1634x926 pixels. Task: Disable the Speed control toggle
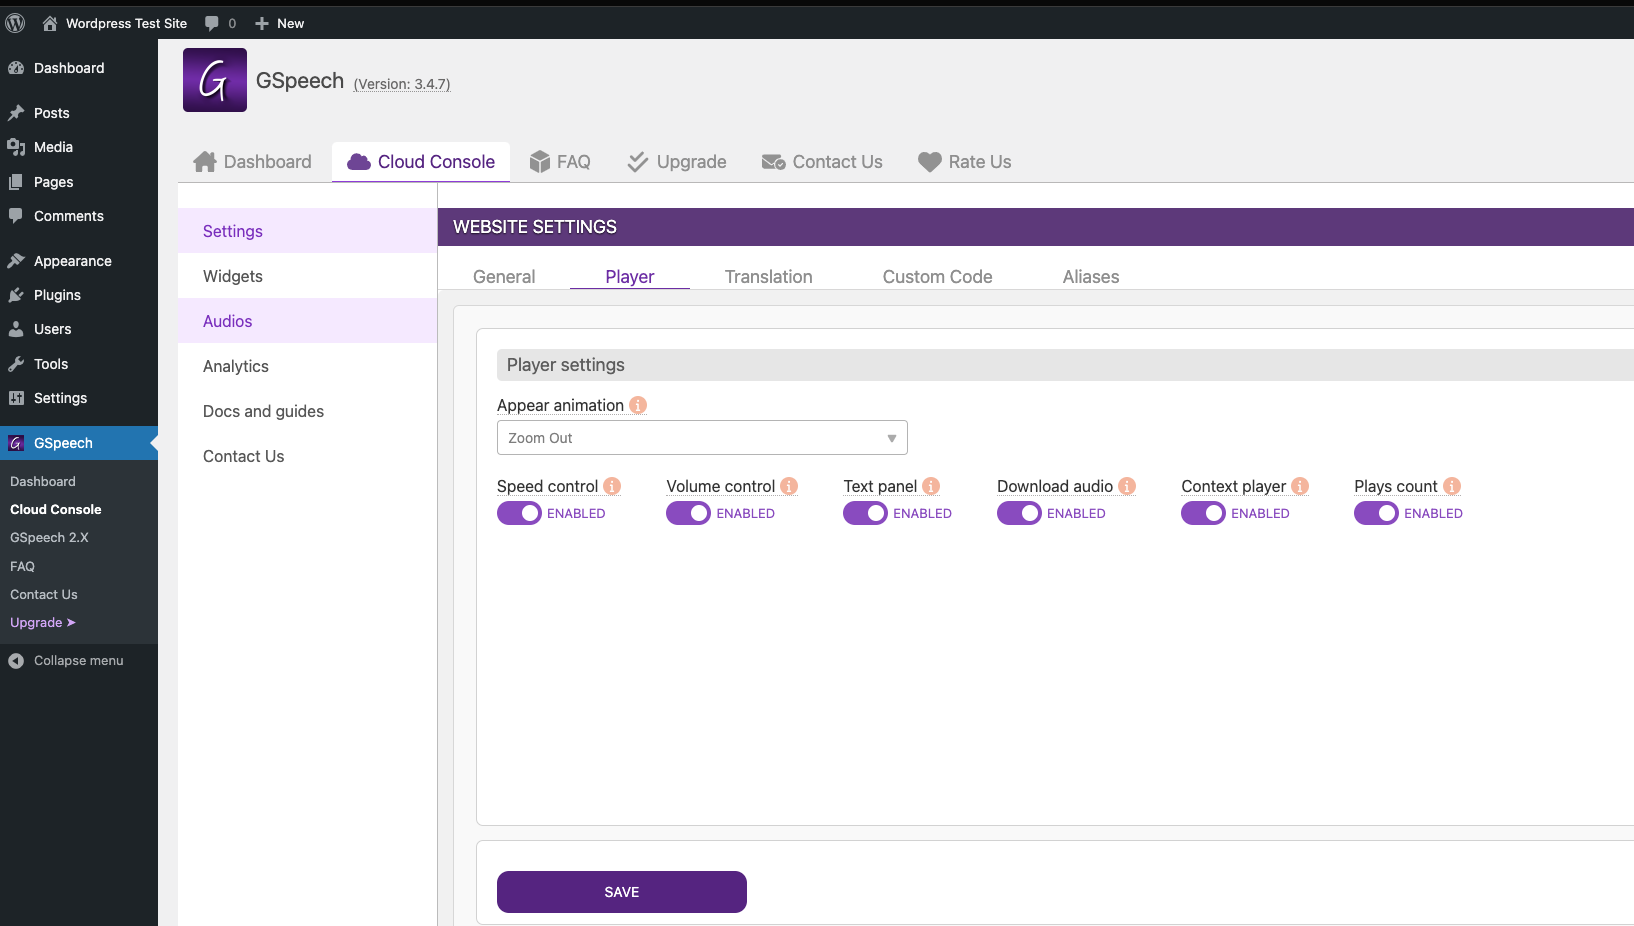point(519,513)
